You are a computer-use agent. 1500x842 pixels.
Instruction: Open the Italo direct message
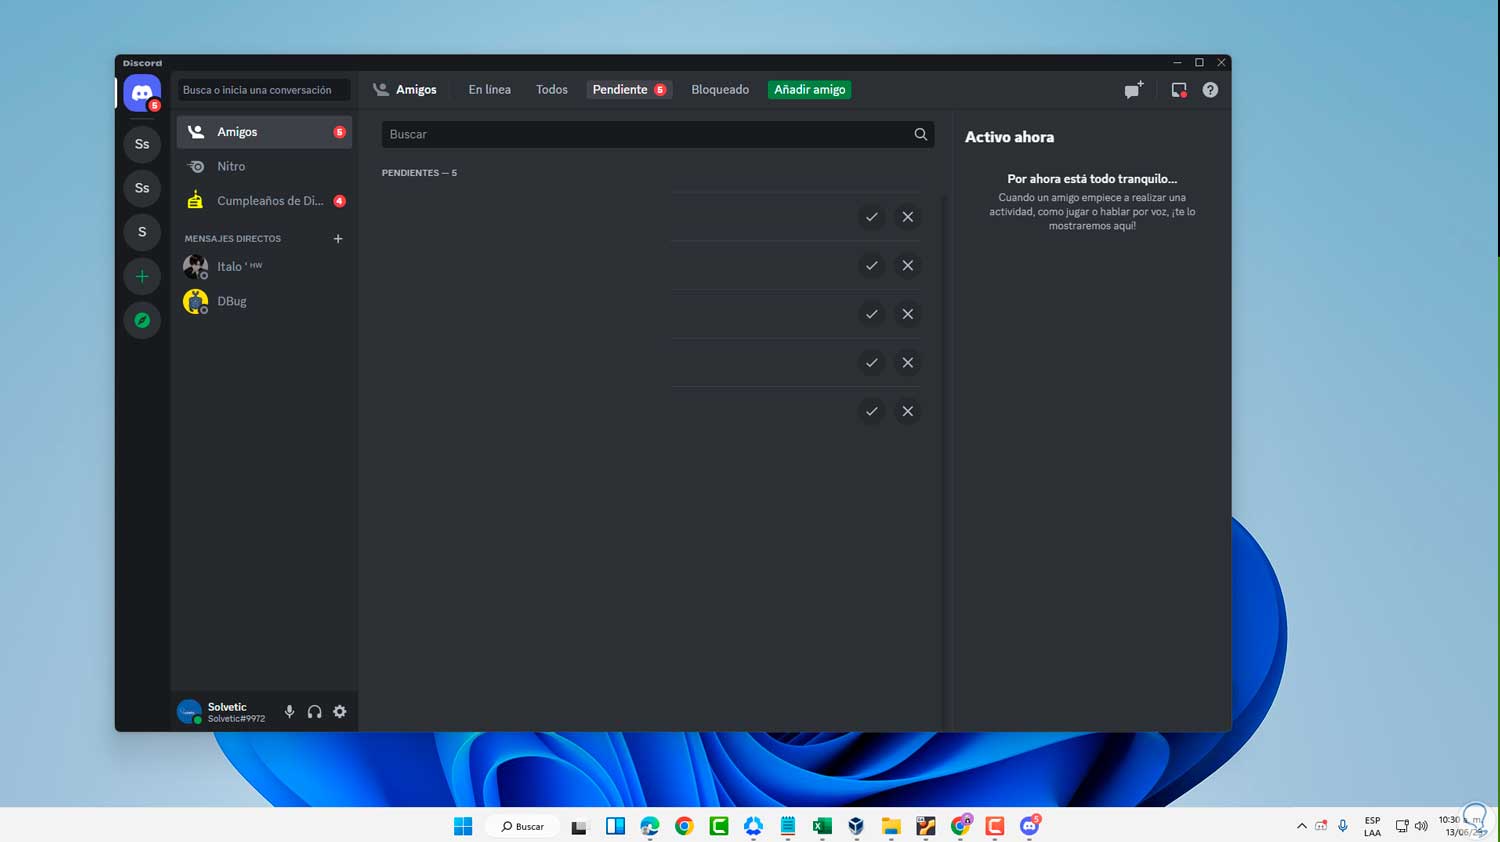264,267
